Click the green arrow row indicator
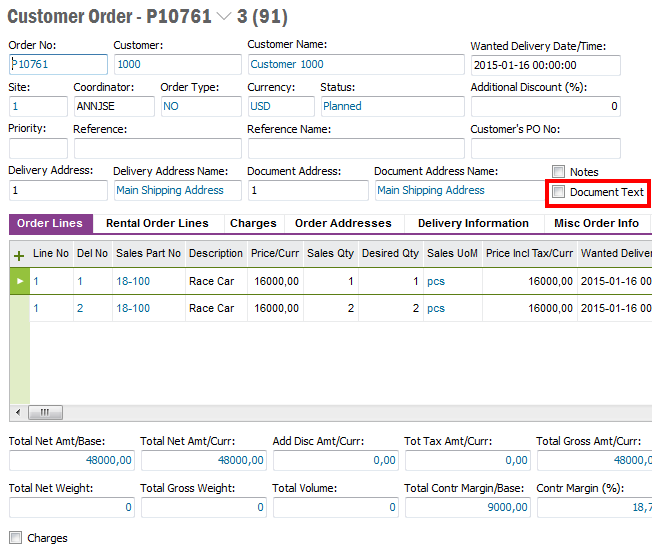Screen dimensions: 652x560 (18, 282)
